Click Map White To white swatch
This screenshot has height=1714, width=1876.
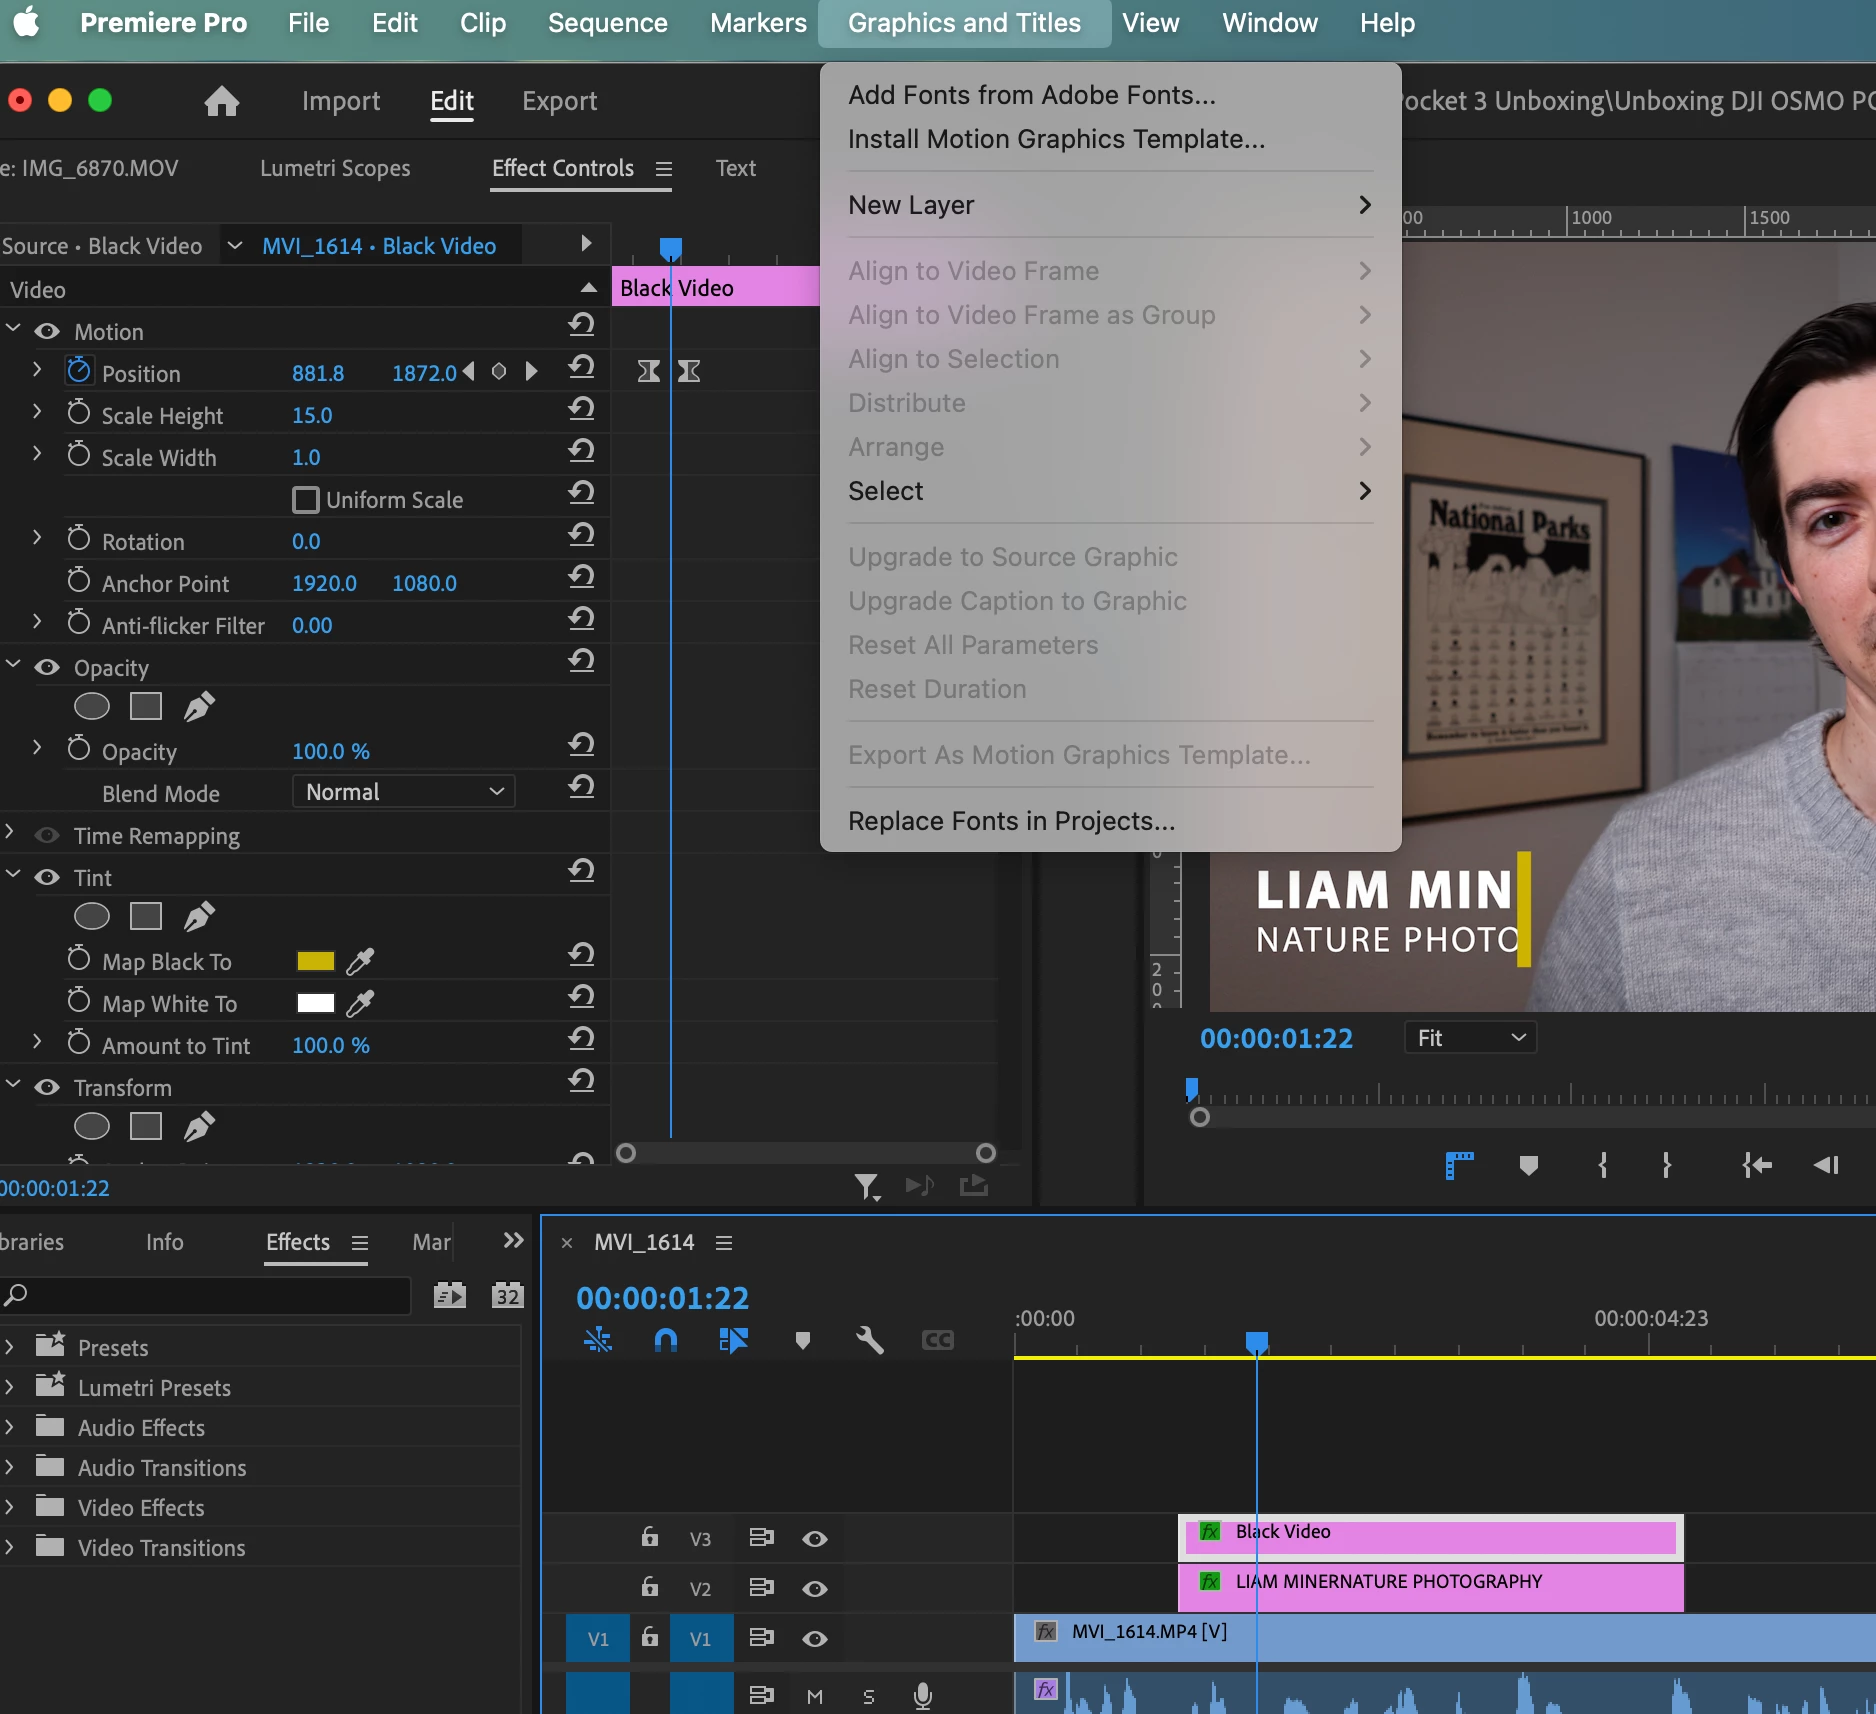click(316, 1003)
